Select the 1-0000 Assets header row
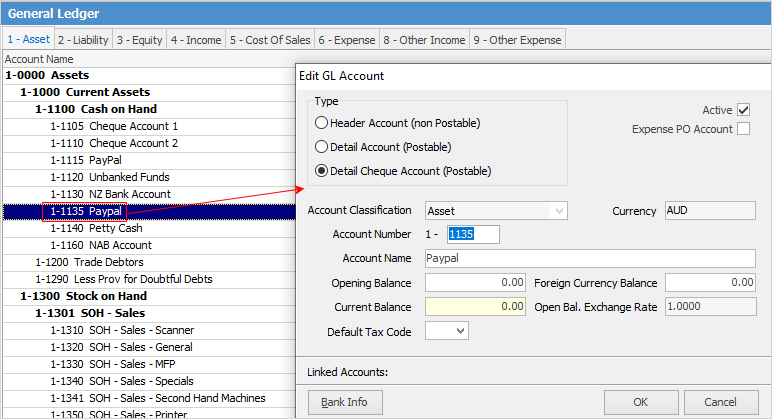772x419 pixels. tap(149, 75)
